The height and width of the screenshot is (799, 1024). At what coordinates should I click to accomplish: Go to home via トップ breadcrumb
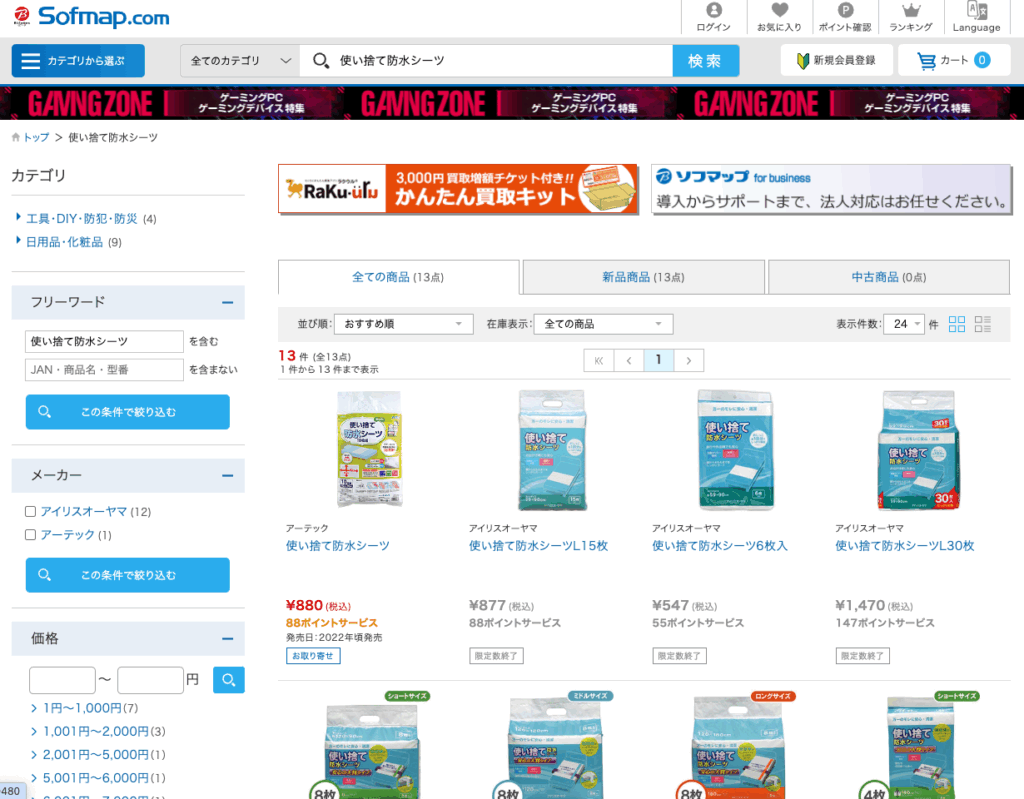click(x=36, y=137)
